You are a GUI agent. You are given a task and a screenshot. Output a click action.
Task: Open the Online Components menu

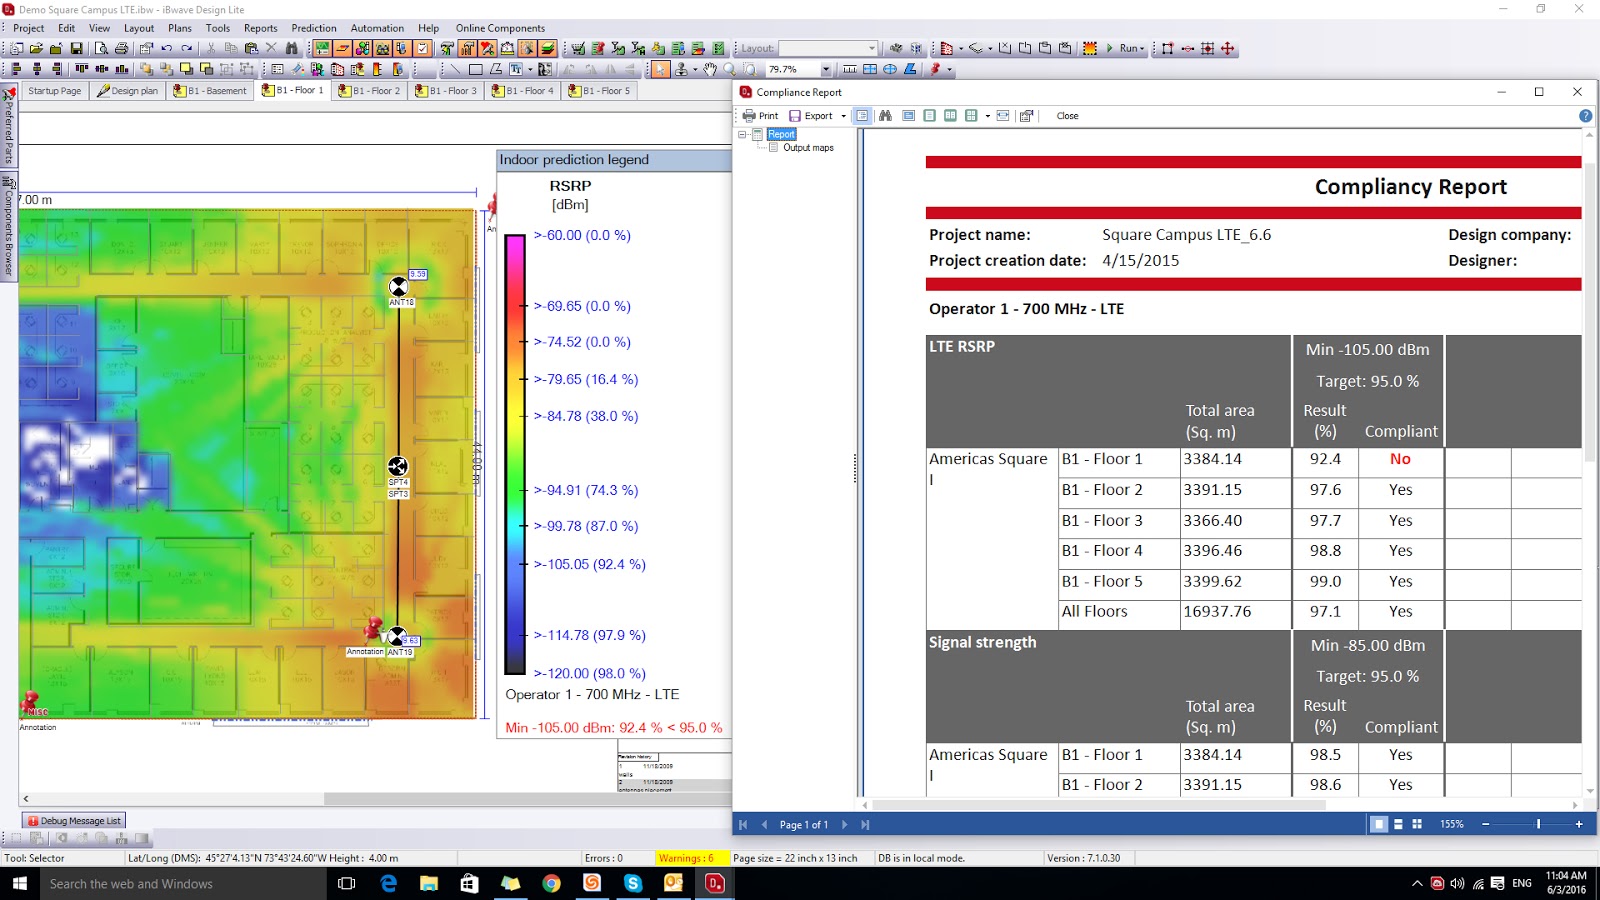tap(500, 28)
